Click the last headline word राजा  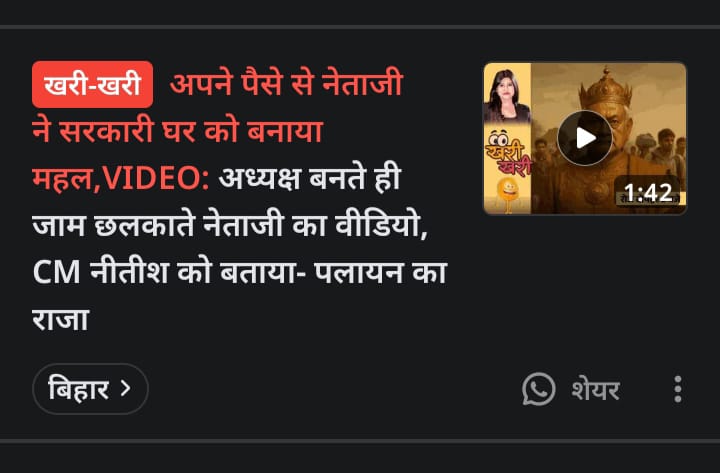(60, 320)
